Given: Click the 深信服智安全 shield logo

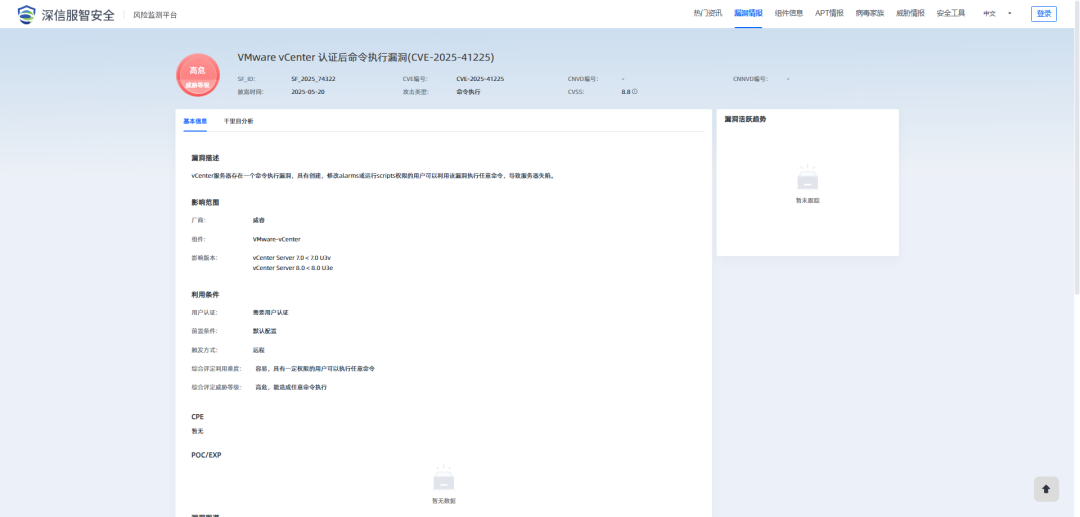Looking at the screenshot, I should [x=27, y=14].
